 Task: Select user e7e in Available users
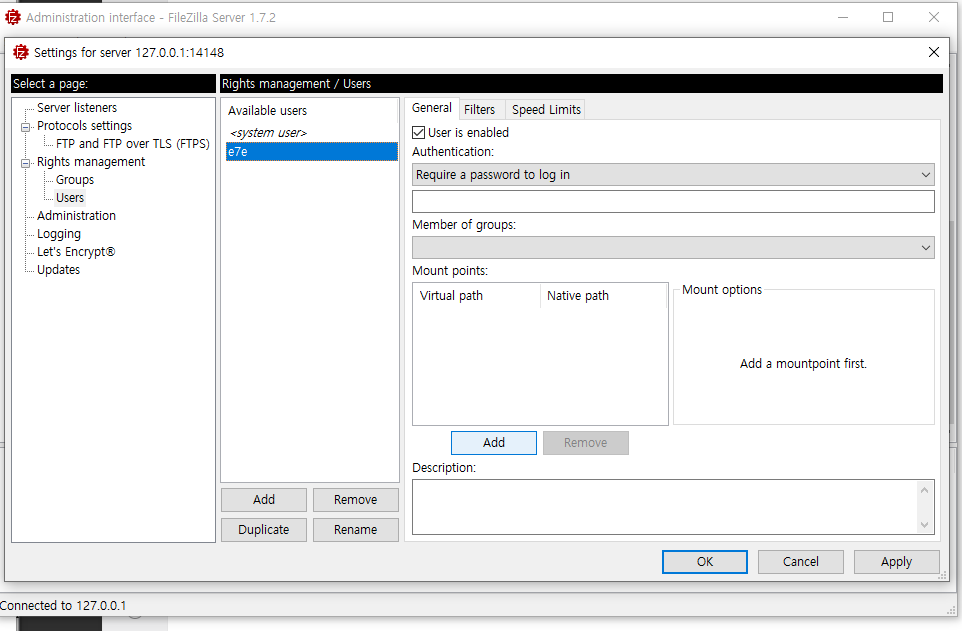312,152
